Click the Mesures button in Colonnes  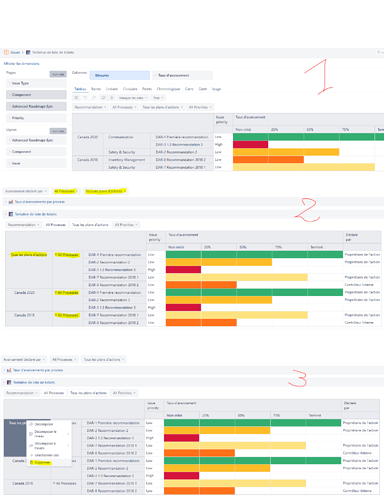coord(120,75)
